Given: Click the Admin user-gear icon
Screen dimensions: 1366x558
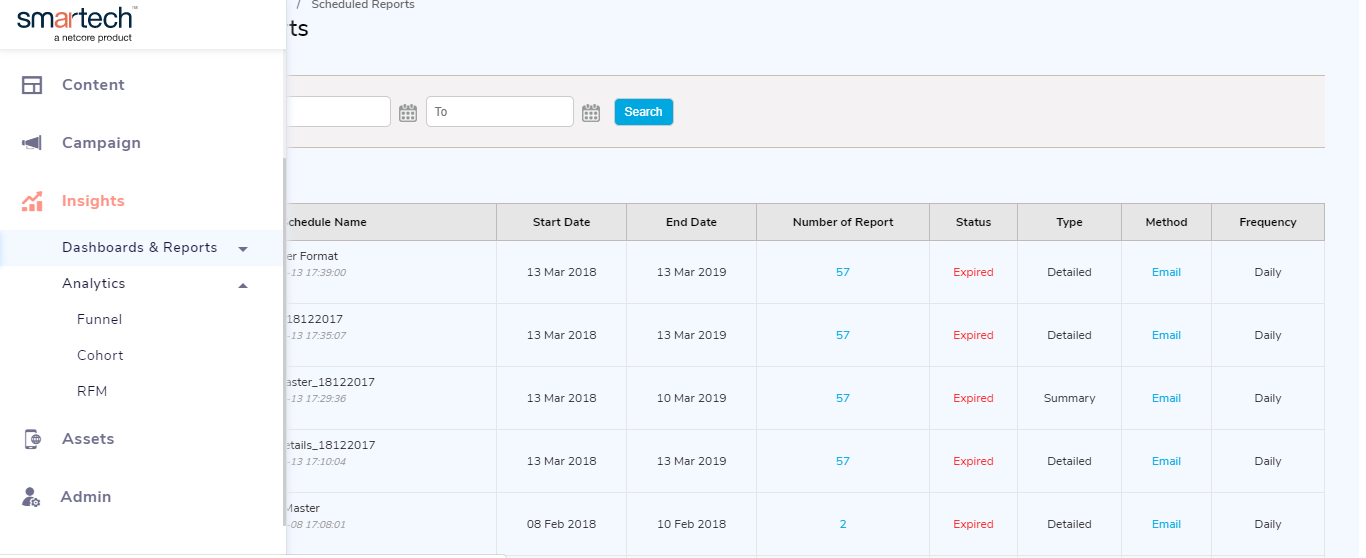Looking at the screenshot, I should pyautogui.click(x=32, y=497).
